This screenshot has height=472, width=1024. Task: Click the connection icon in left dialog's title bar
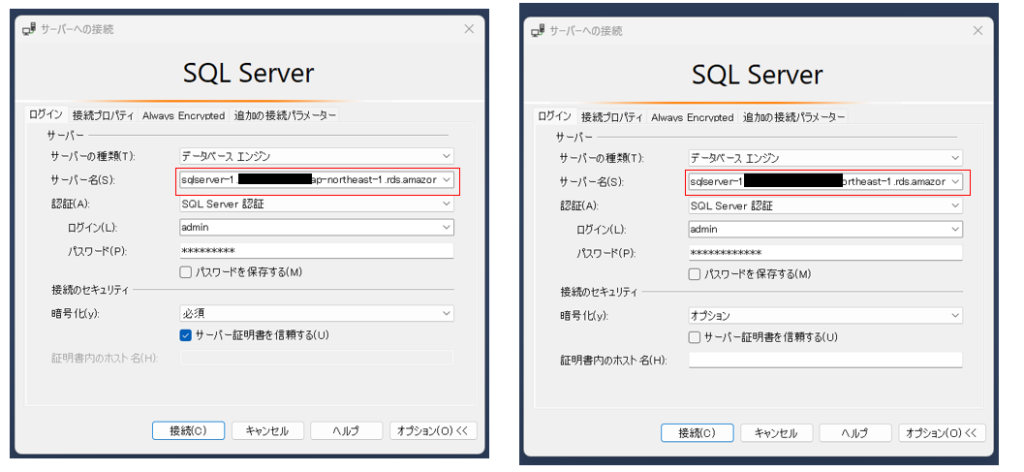click(29, 29)
